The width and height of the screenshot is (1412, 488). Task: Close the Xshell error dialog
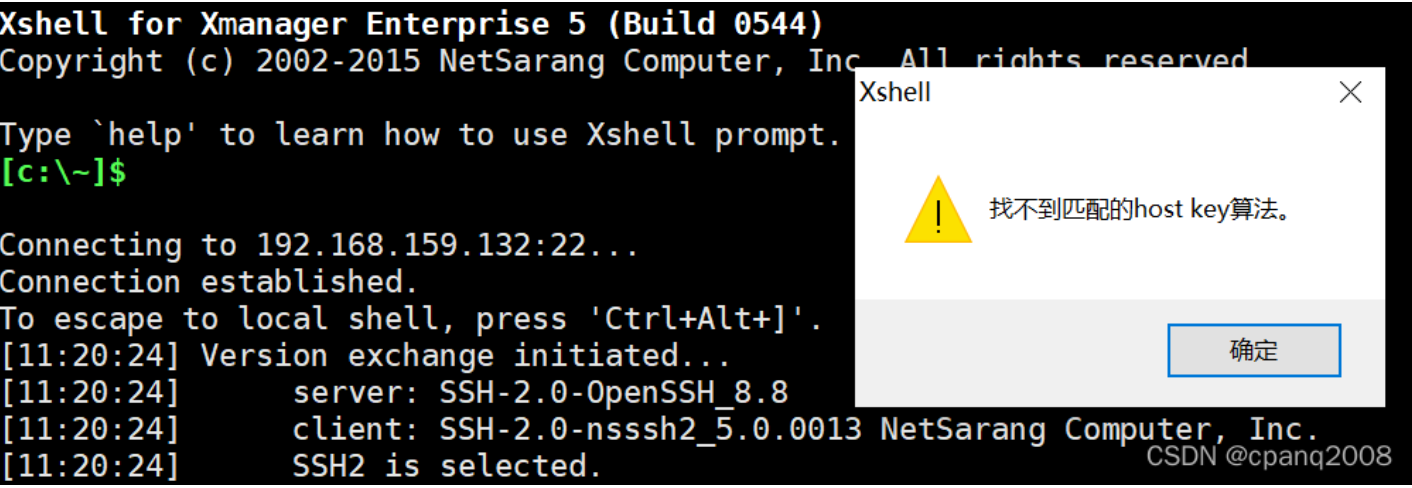click(x=1350, y=93)
